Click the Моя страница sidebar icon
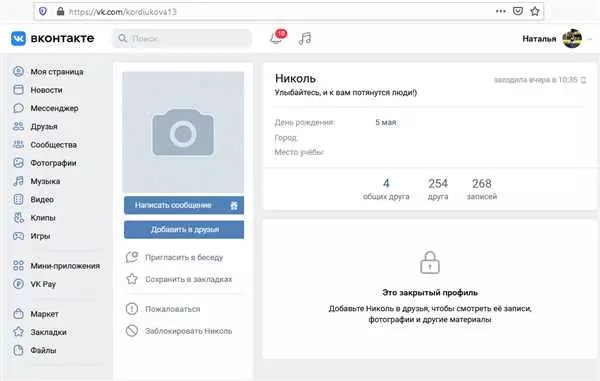Viewport: 600px width, 381px height. click(x=18, y=72)
